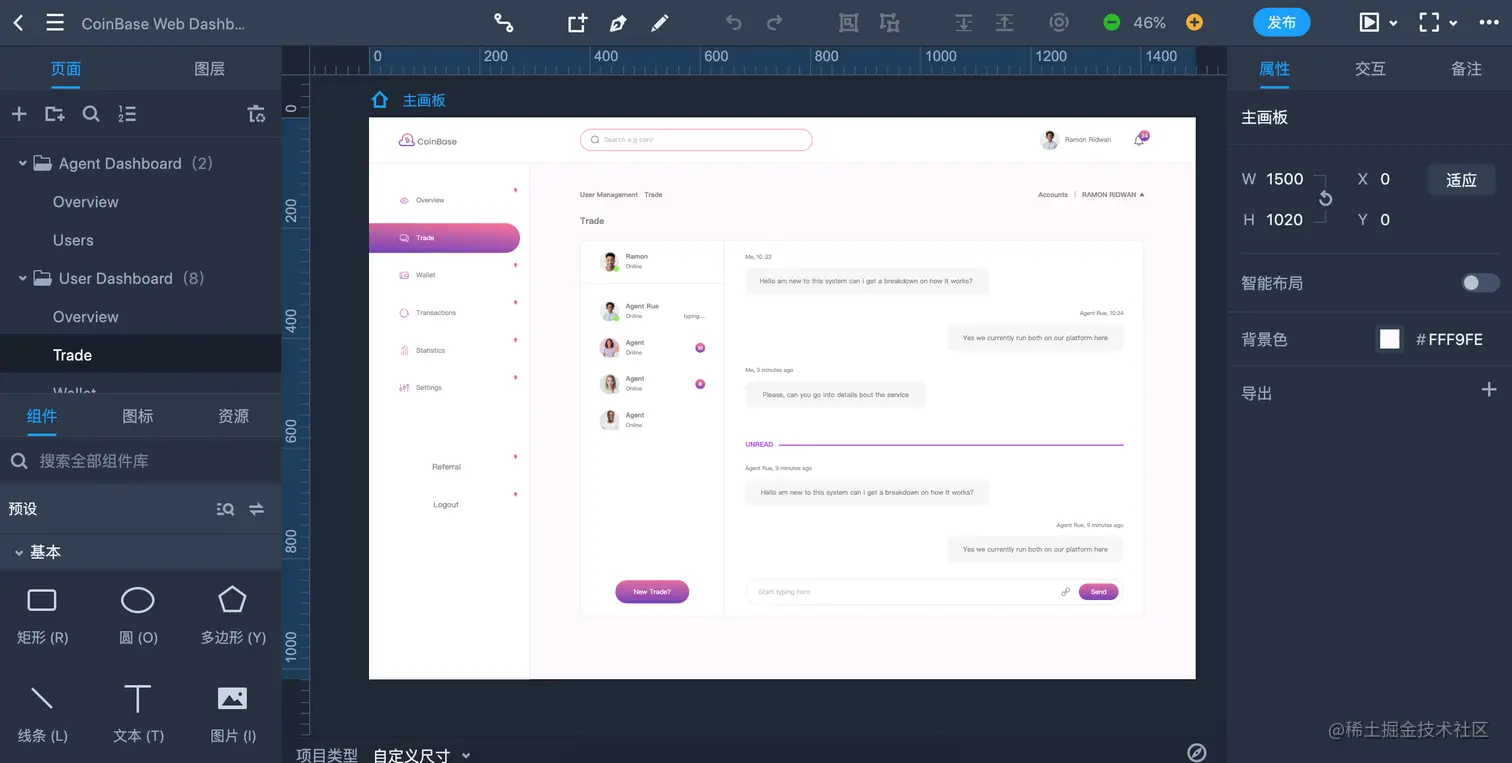Viewport: 1512px width, 763px height.
Task: Add an export with 导出 plus
Action: pos(1489,390)
